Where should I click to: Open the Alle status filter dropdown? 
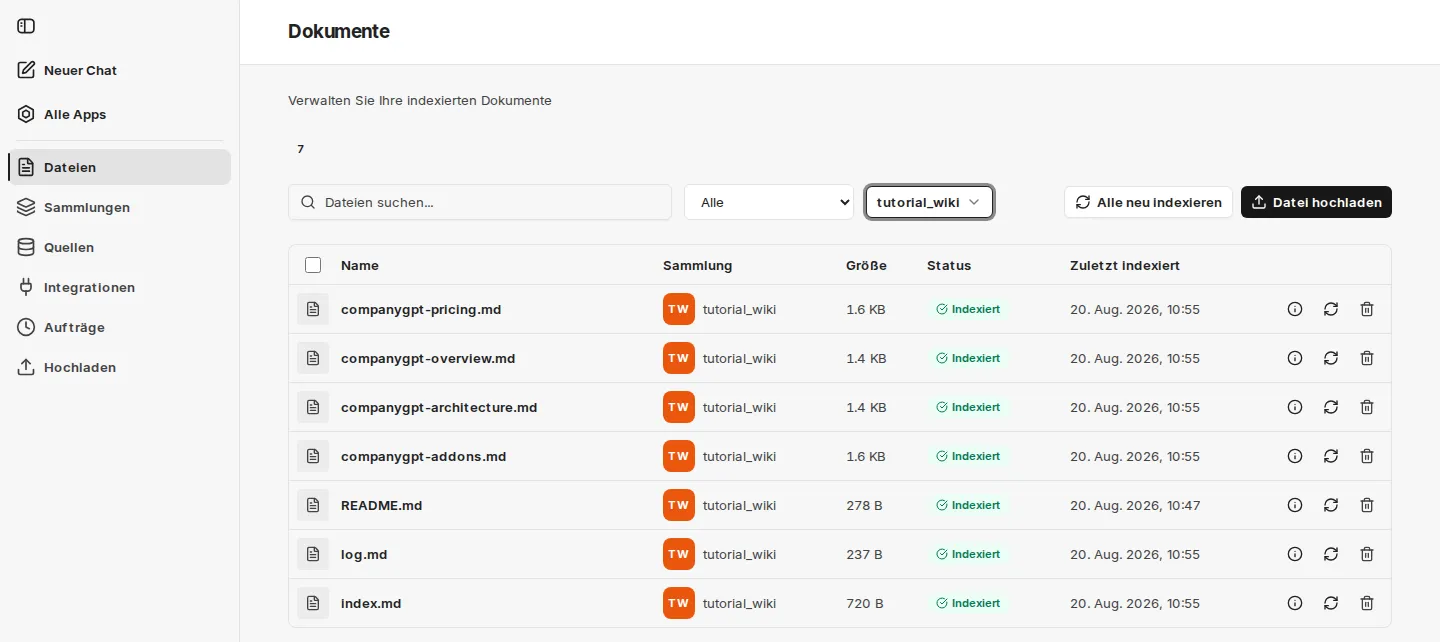(x=769, y=202)
